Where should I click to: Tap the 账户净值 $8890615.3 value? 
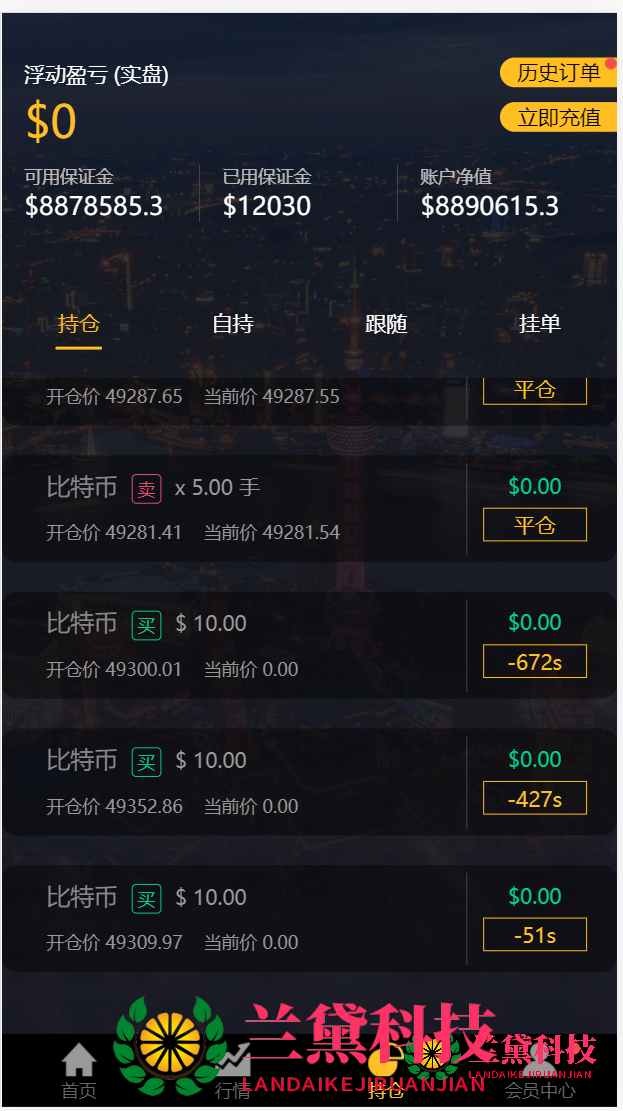point(489,206)
